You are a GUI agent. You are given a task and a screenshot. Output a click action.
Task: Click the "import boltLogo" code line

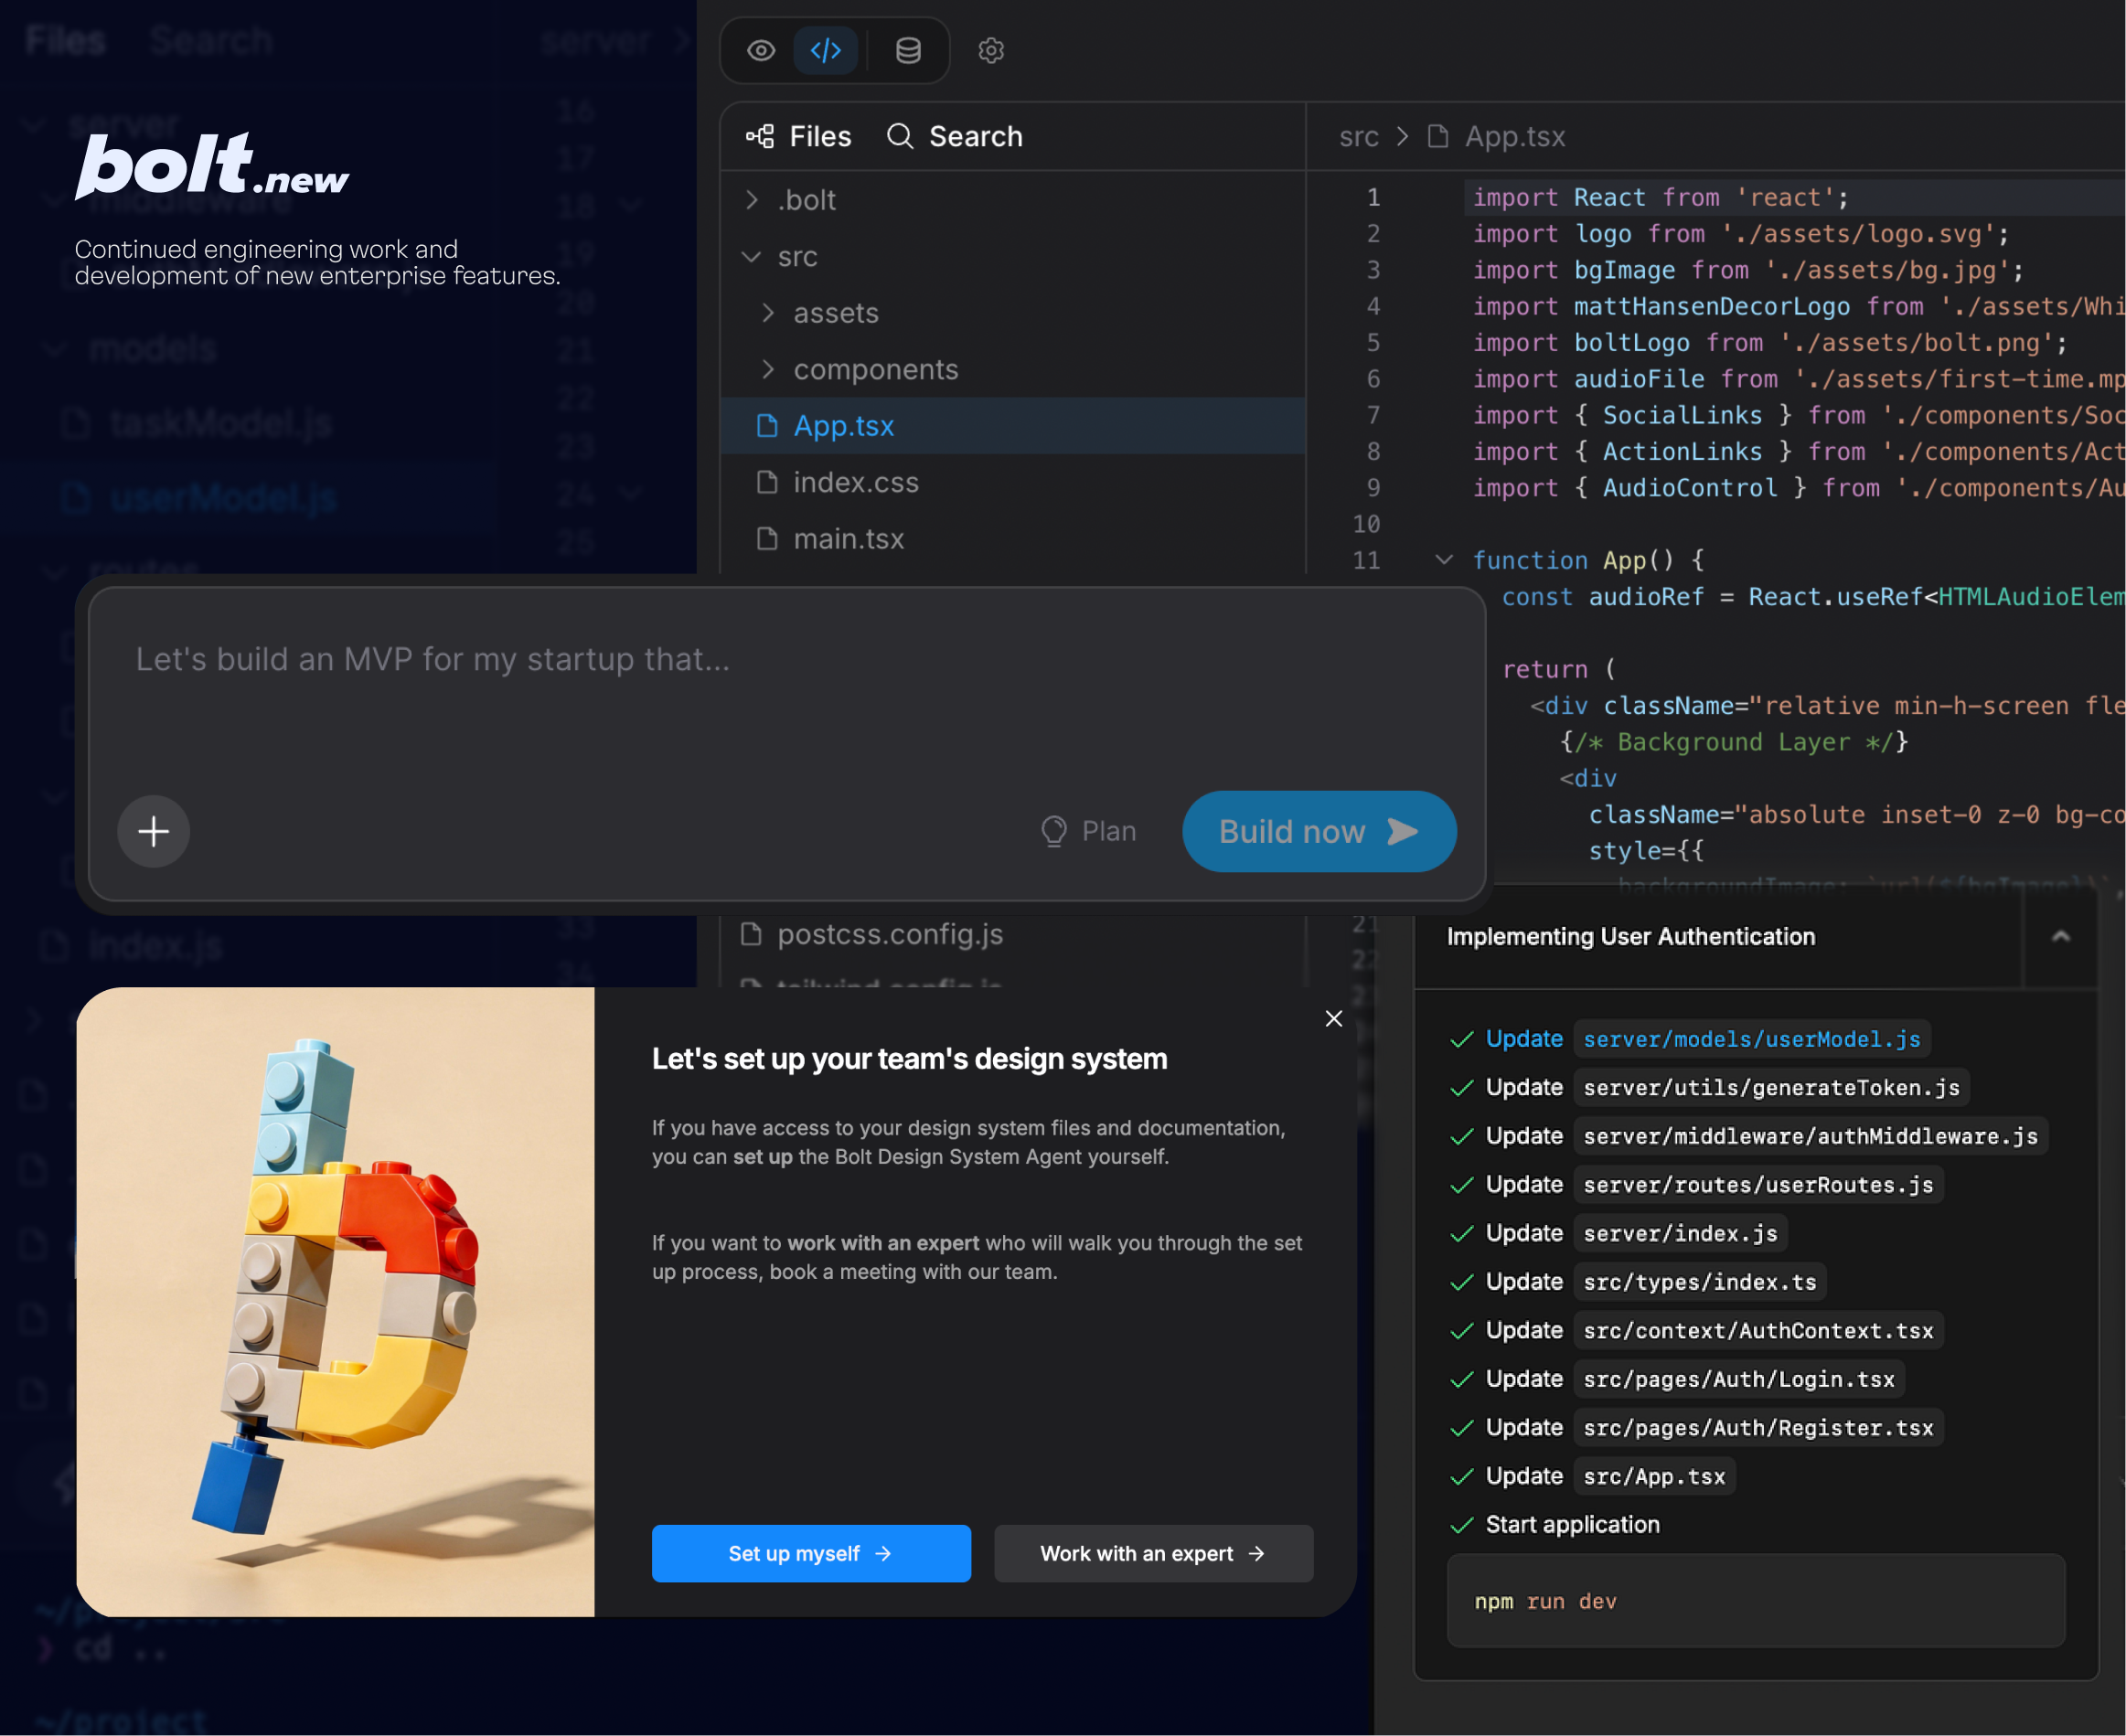(x=1770, y=343)
